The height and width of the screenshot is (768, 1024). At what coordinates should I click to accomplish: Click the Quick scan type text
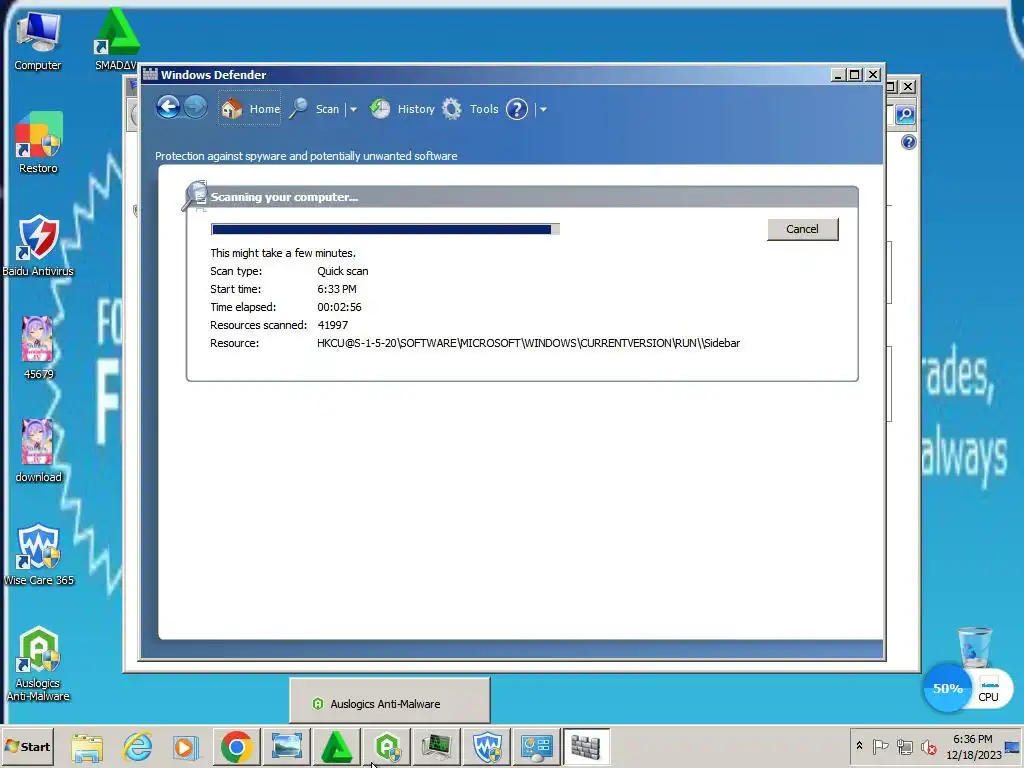pyautogui.click(x=343, y=271)
